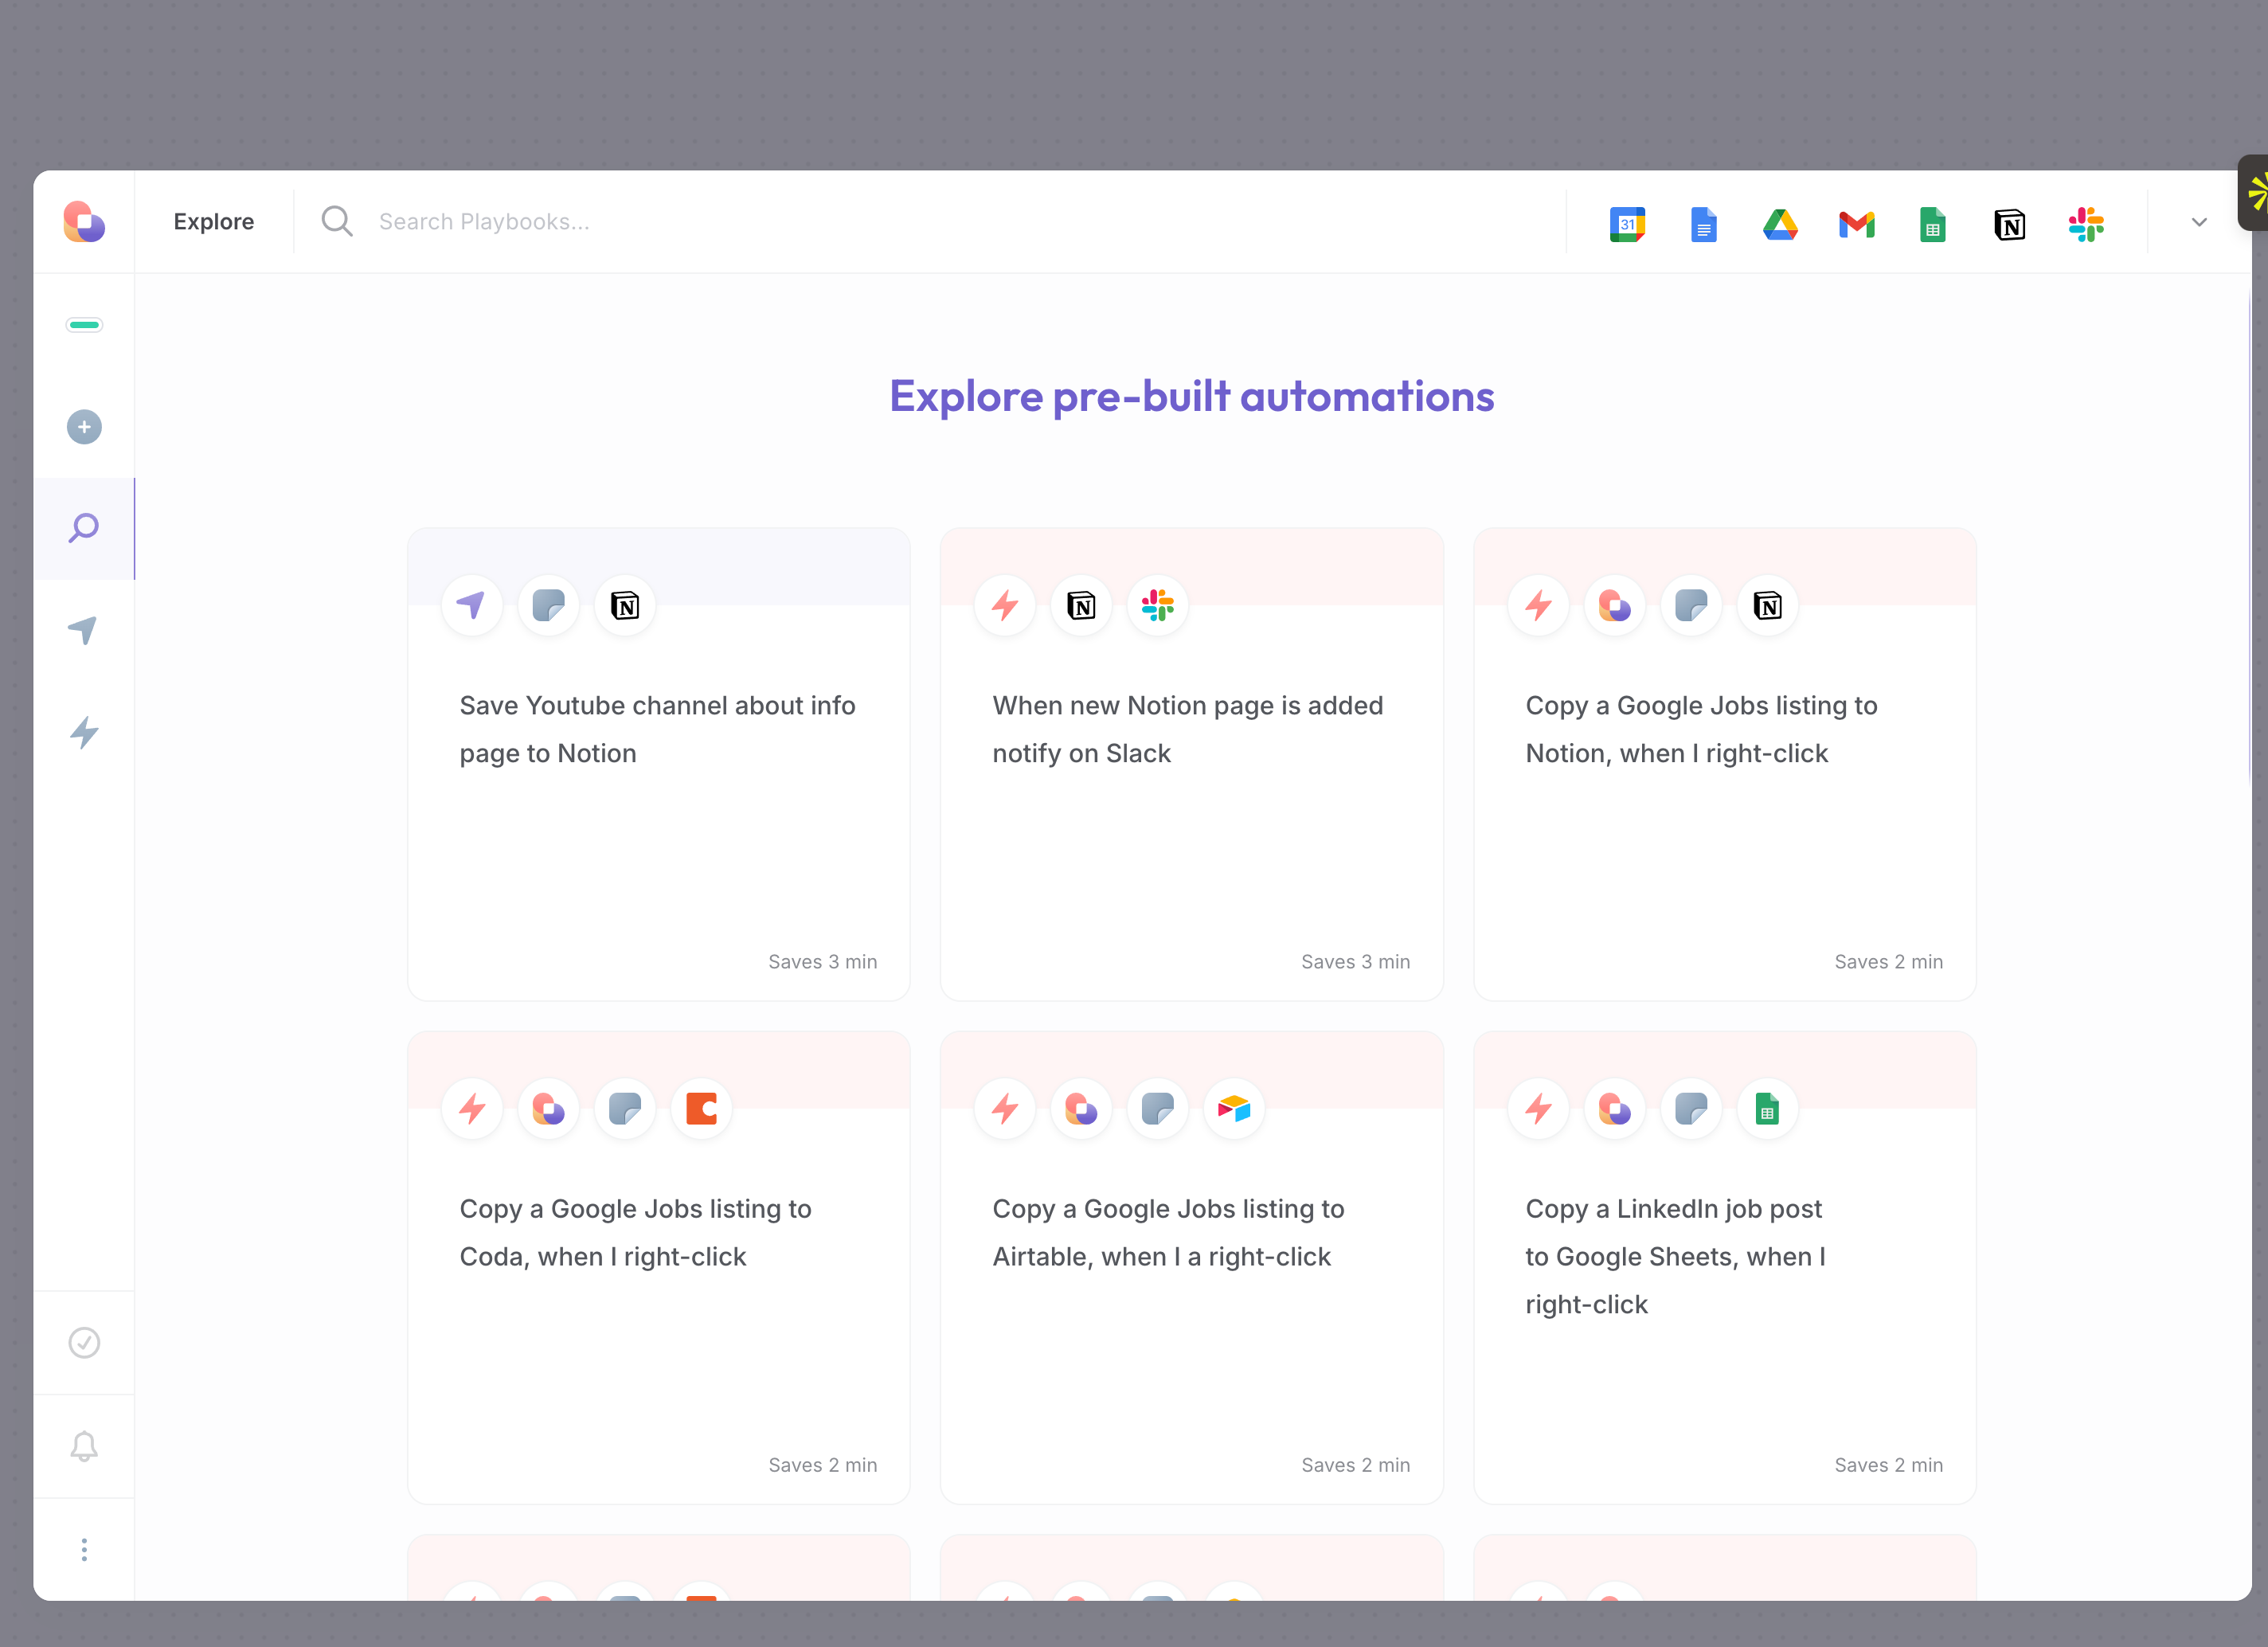This screenshot has width=2268, height=1647.
Task: Open Save Youtube channel about info card
Action: 658,765
